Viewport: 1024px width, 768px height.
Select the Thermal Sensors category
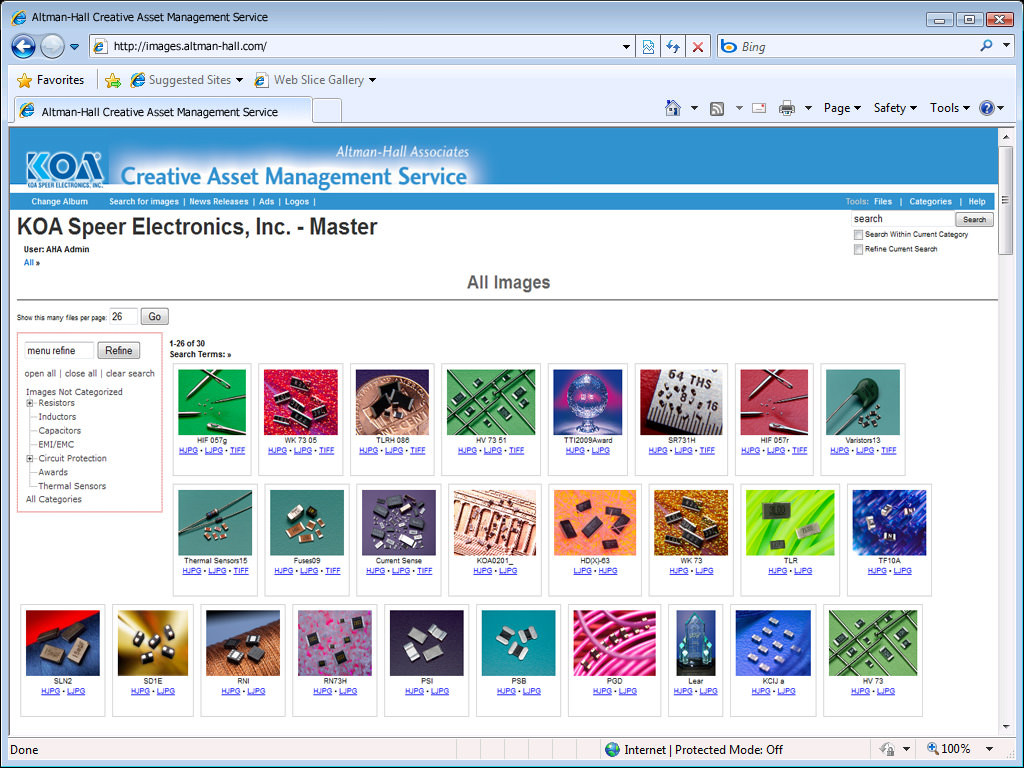point(72,486)
